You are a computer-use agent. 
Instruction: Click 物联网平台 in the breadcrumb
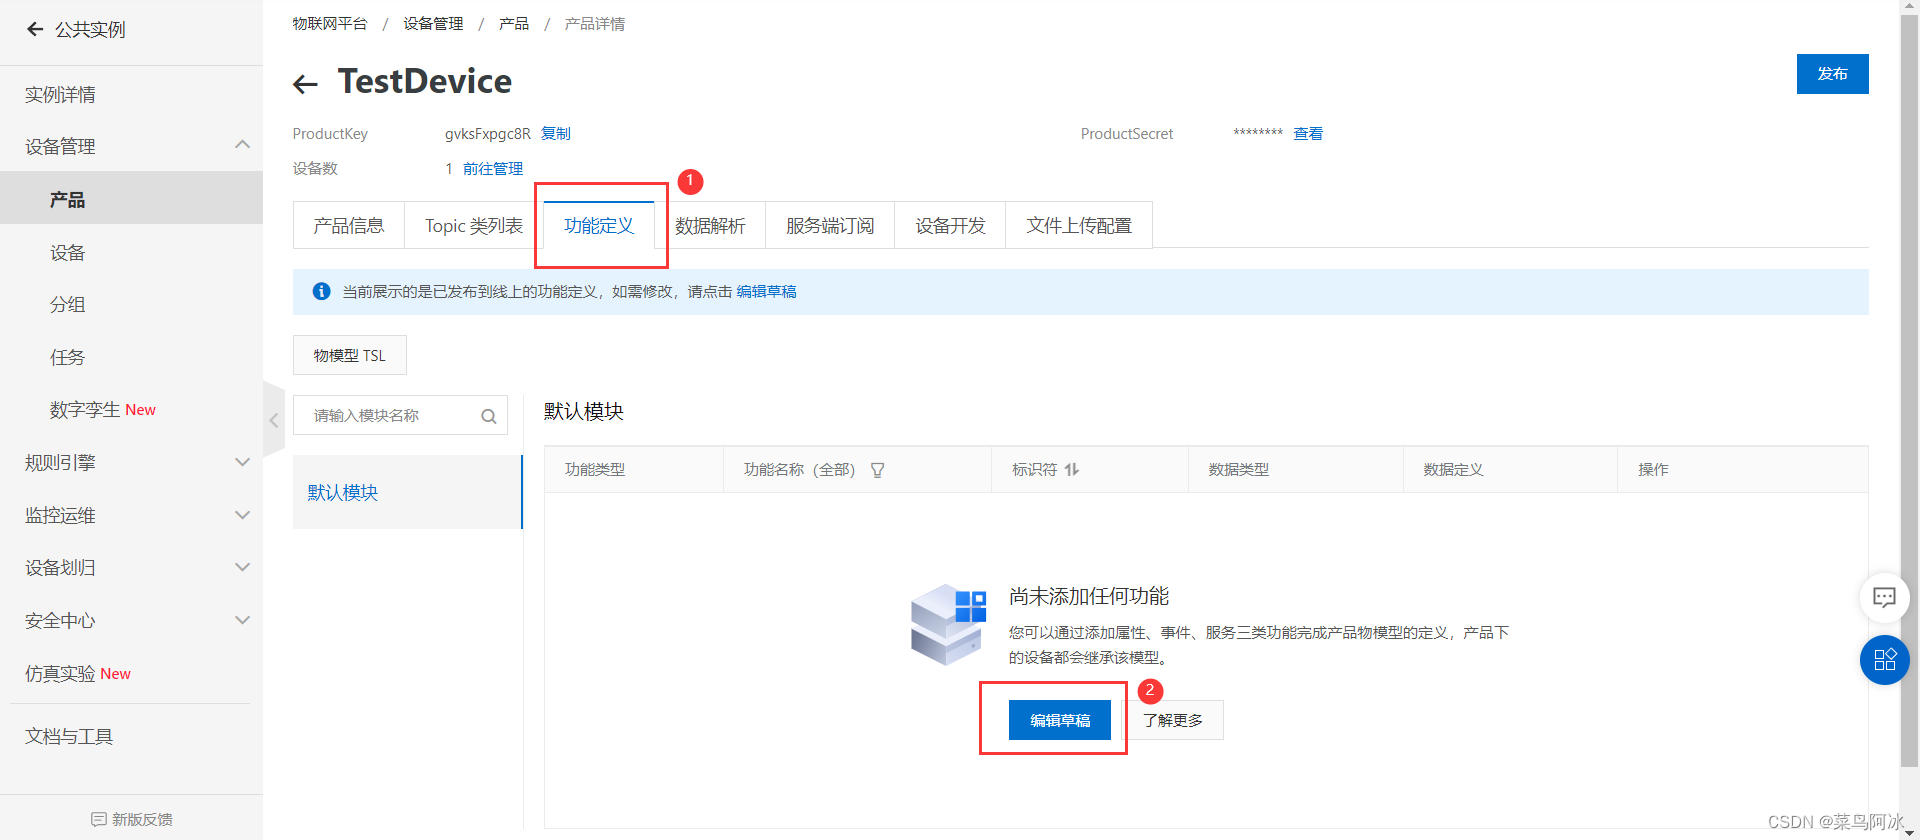(x=330, y=23)
